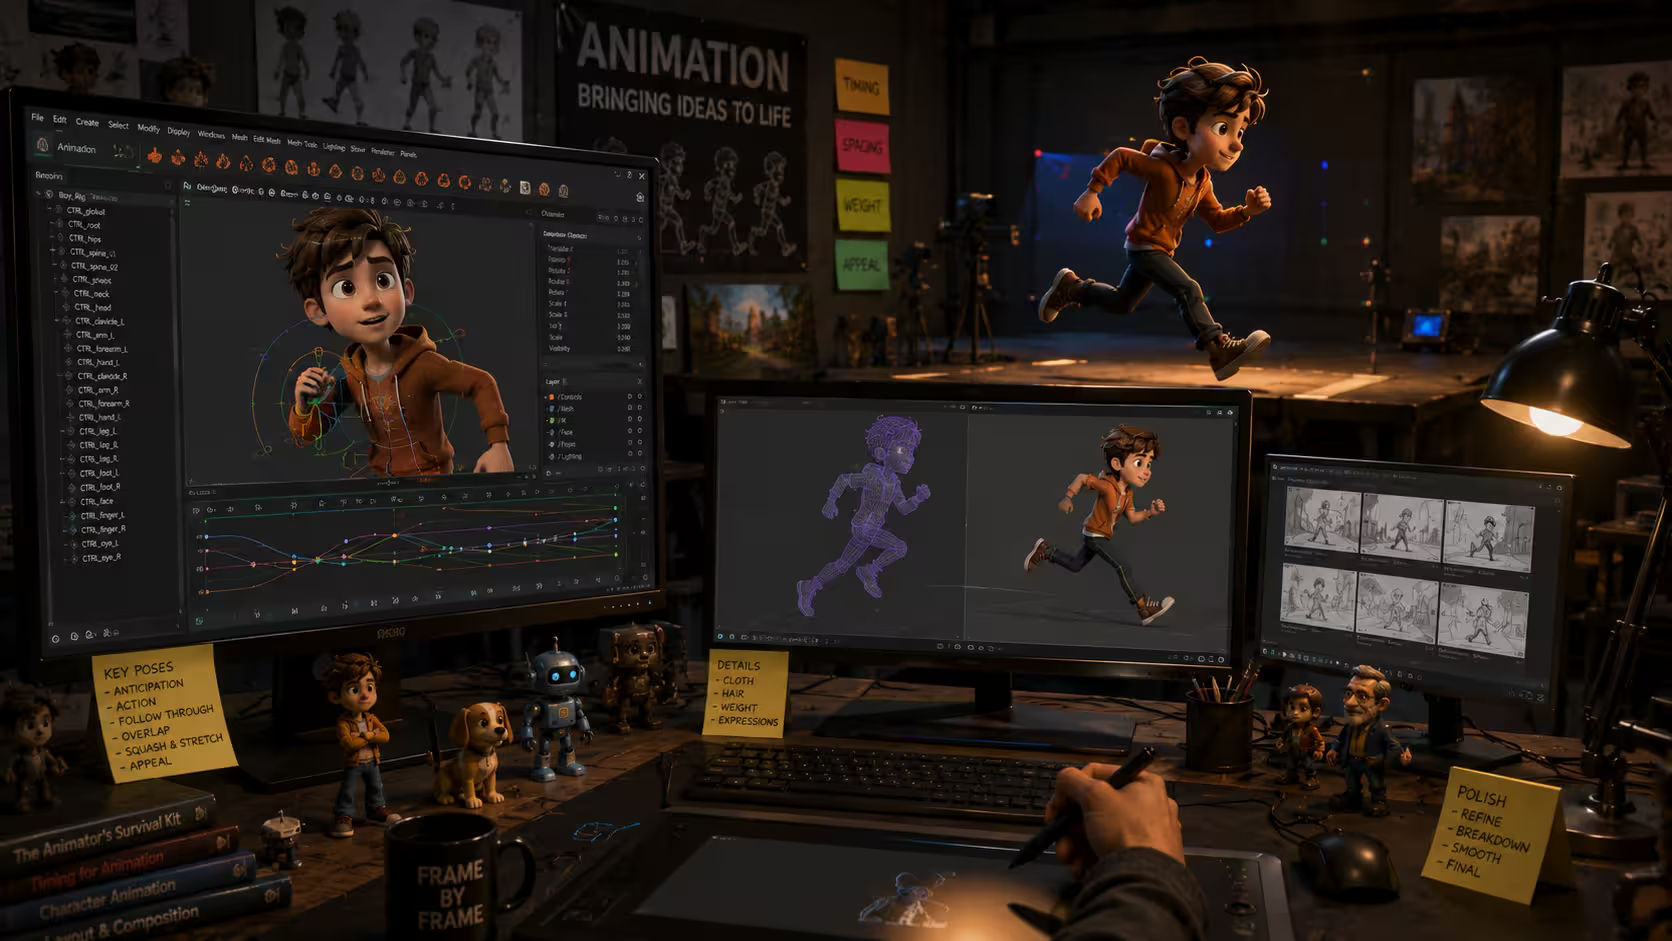This screenshot has height=941, width=1672.
Task: Select CTRL_forearm_R in the outliner
Action: (x=104, y=404)
